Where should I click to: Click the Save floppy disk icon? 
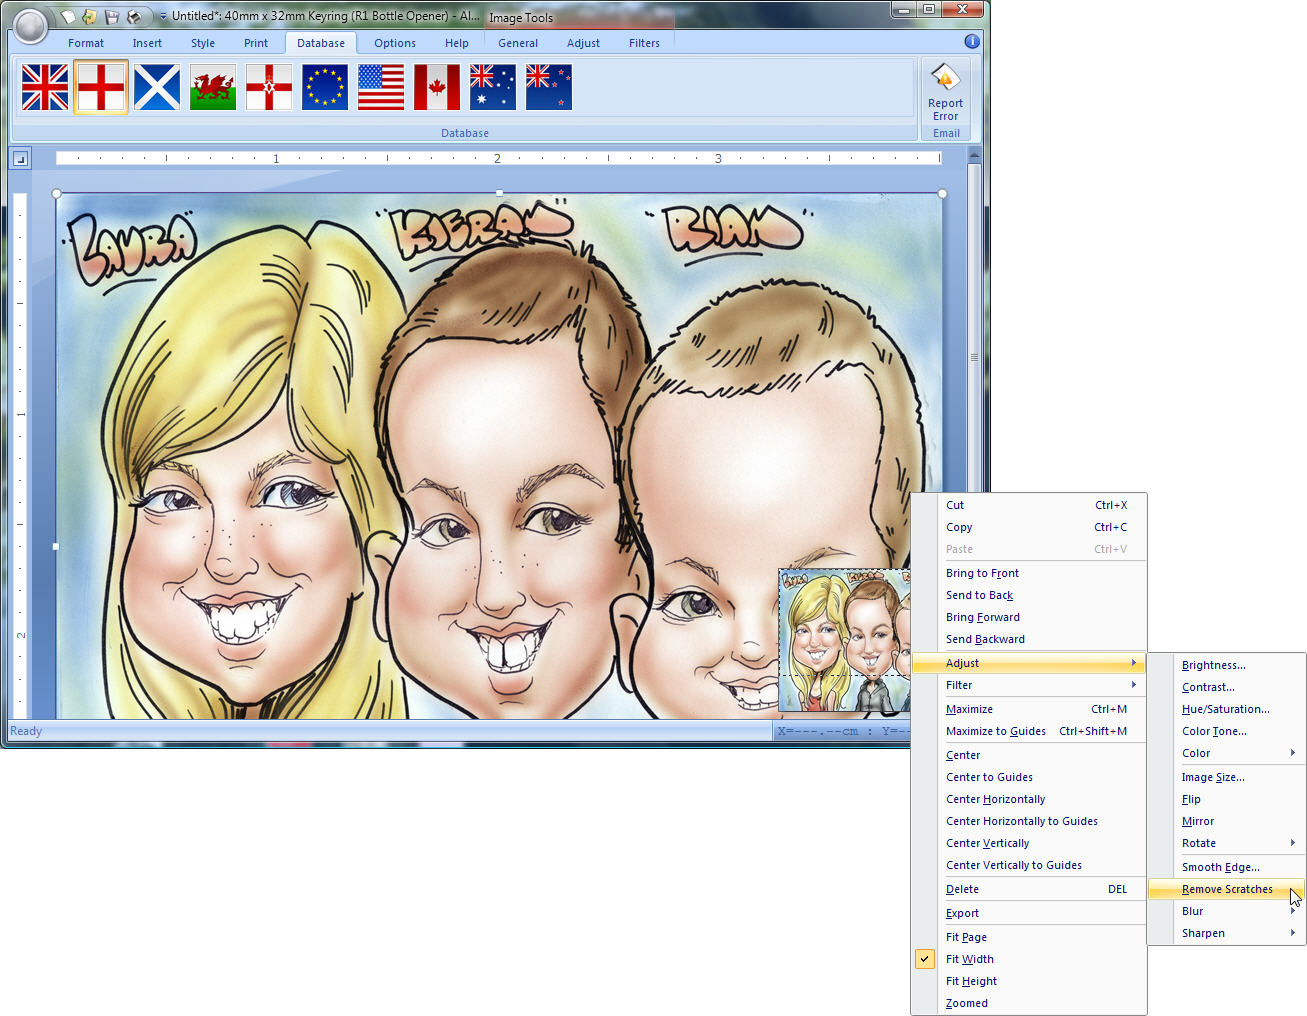click(111, 17)
